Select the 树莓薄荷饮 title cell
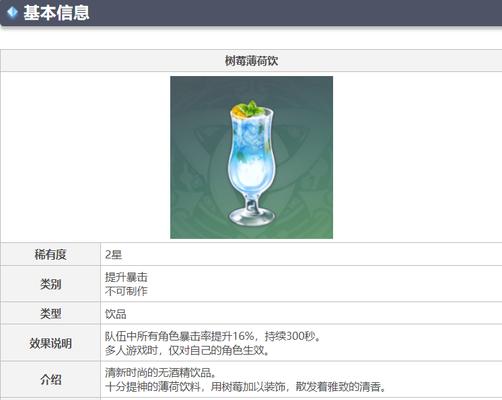 [251, 61]
